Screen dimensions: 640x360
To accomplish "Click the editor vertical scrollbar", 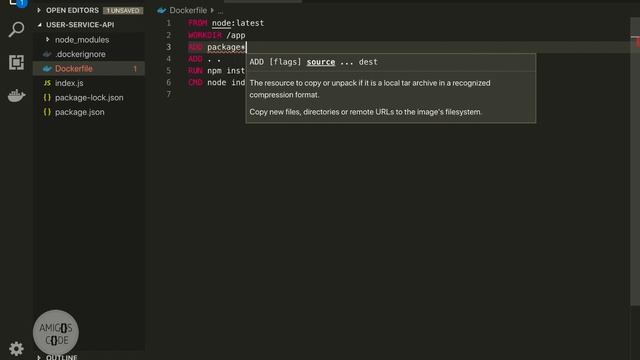I will pyautogui.click(x=635, y=161).
